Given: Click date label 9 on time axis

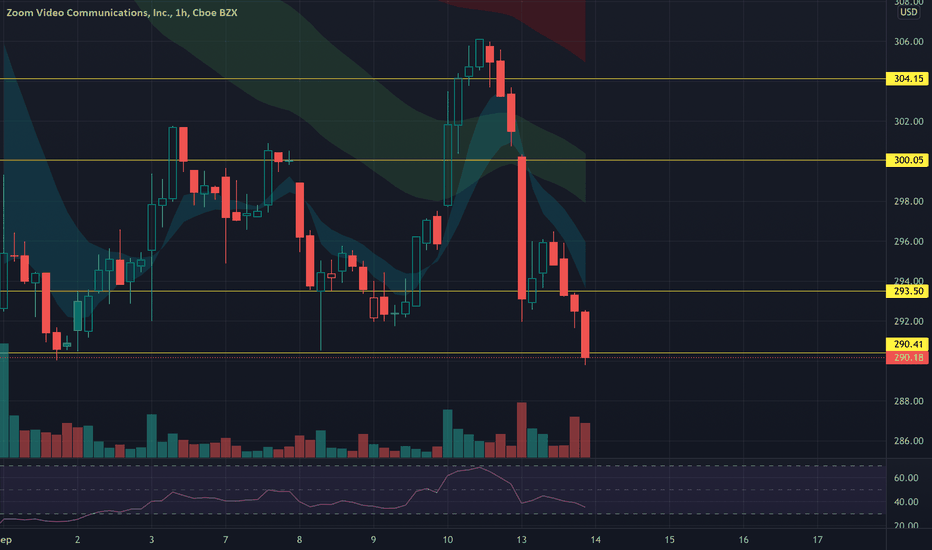Looking at the screenshot, I should tap(373, 540).
